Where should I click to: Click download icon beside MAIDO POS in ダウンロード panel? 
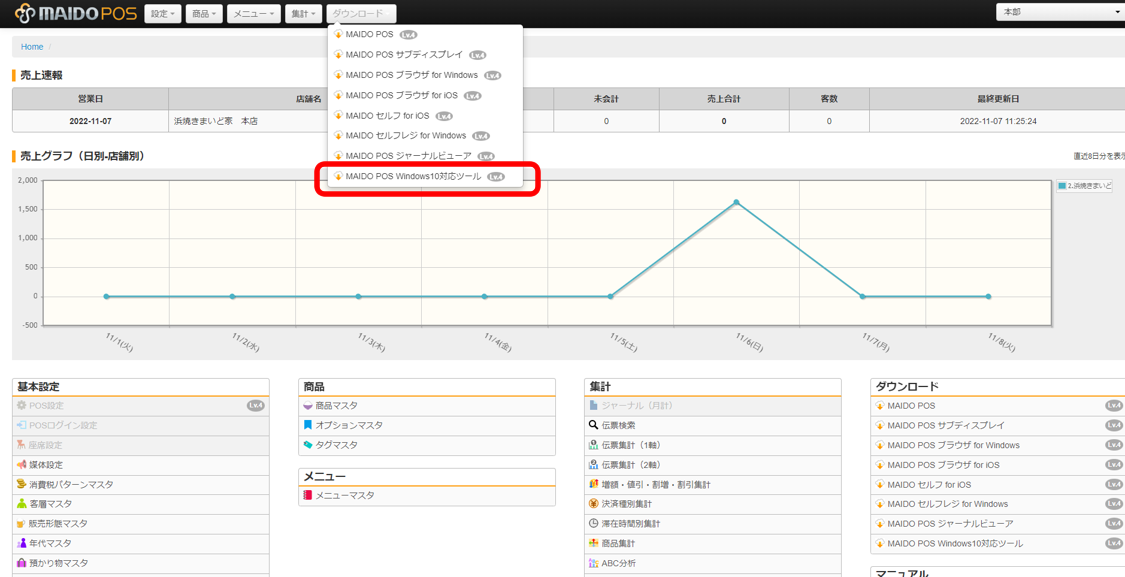click(880, 405)
